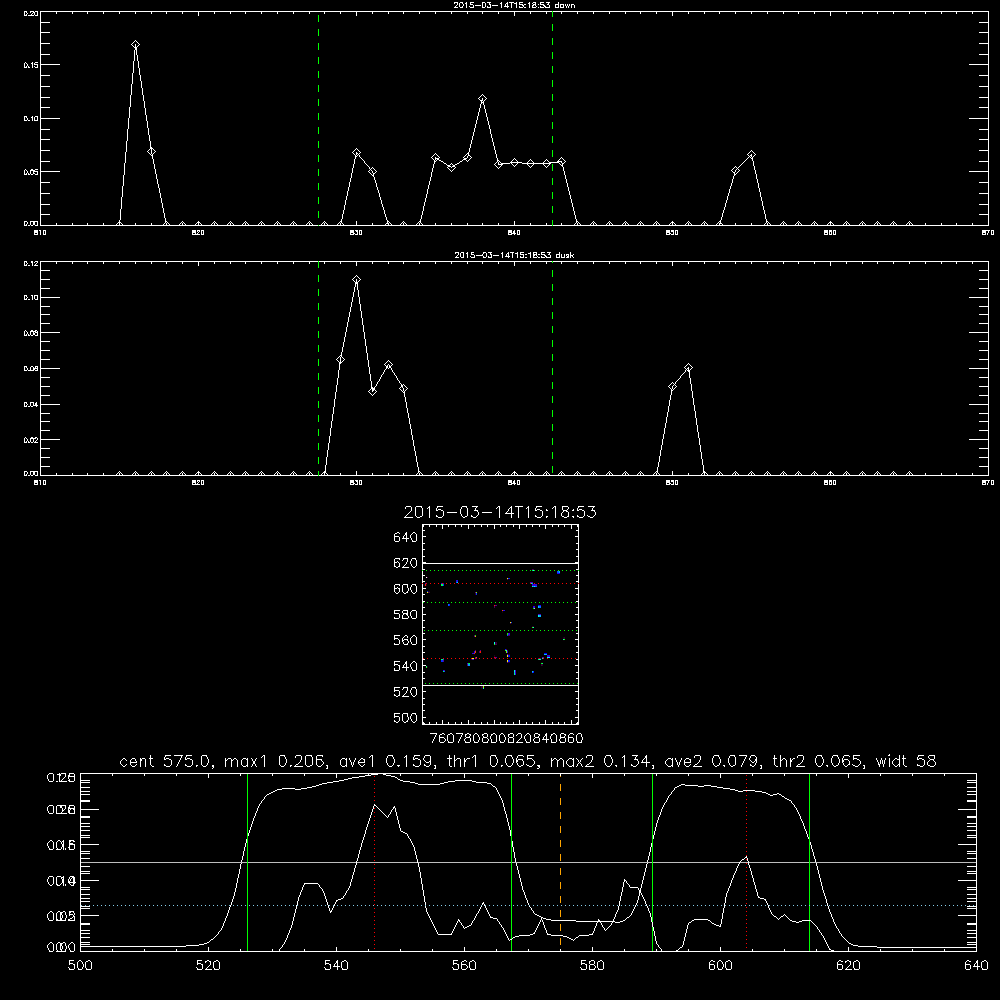The width and height of the screenshot is (1000, 1000).
Task: Click the y-axis label 640 of scatter plot
Action: pyautogui.click(x=406, y=537)
